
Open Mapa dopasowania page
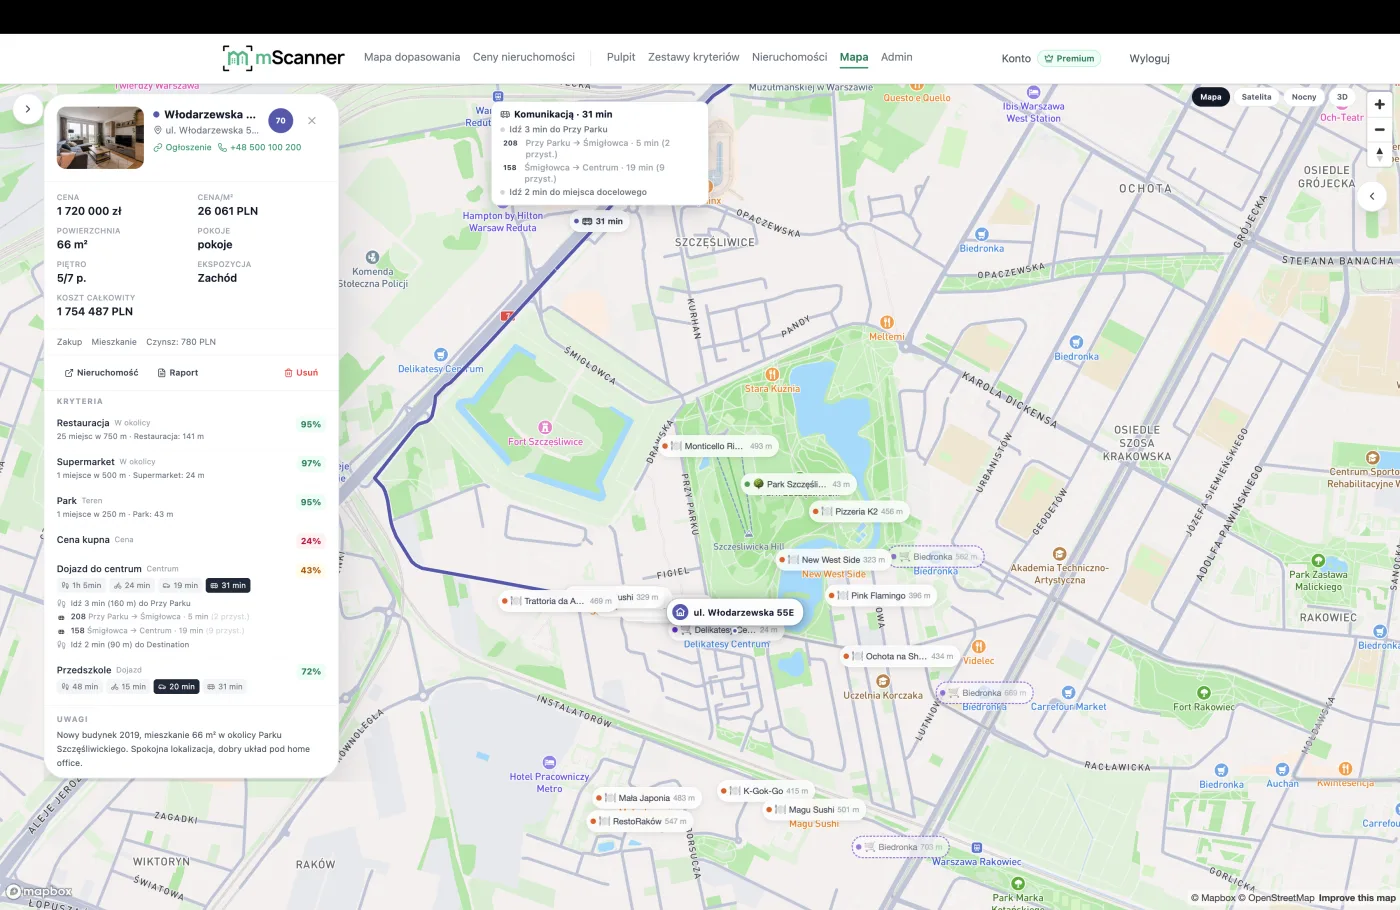412,57
